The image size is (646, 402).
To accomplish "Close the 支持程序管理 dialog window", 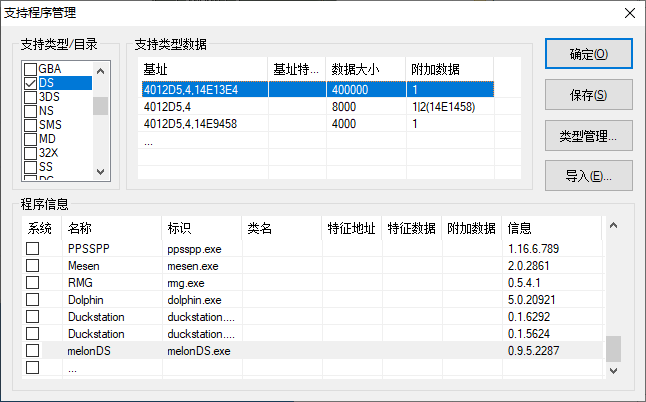I will point(628,13).
